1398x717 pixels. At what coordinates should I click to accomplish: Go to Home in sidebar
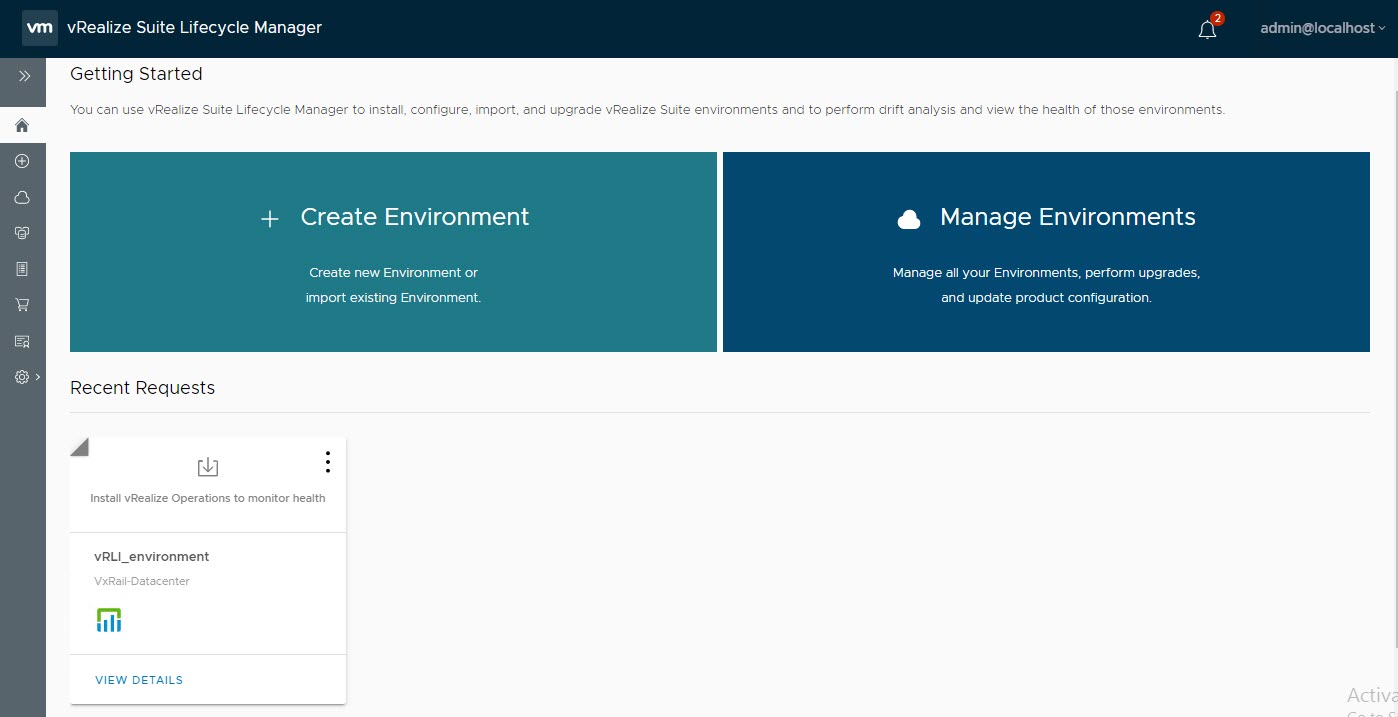[22, 125]
